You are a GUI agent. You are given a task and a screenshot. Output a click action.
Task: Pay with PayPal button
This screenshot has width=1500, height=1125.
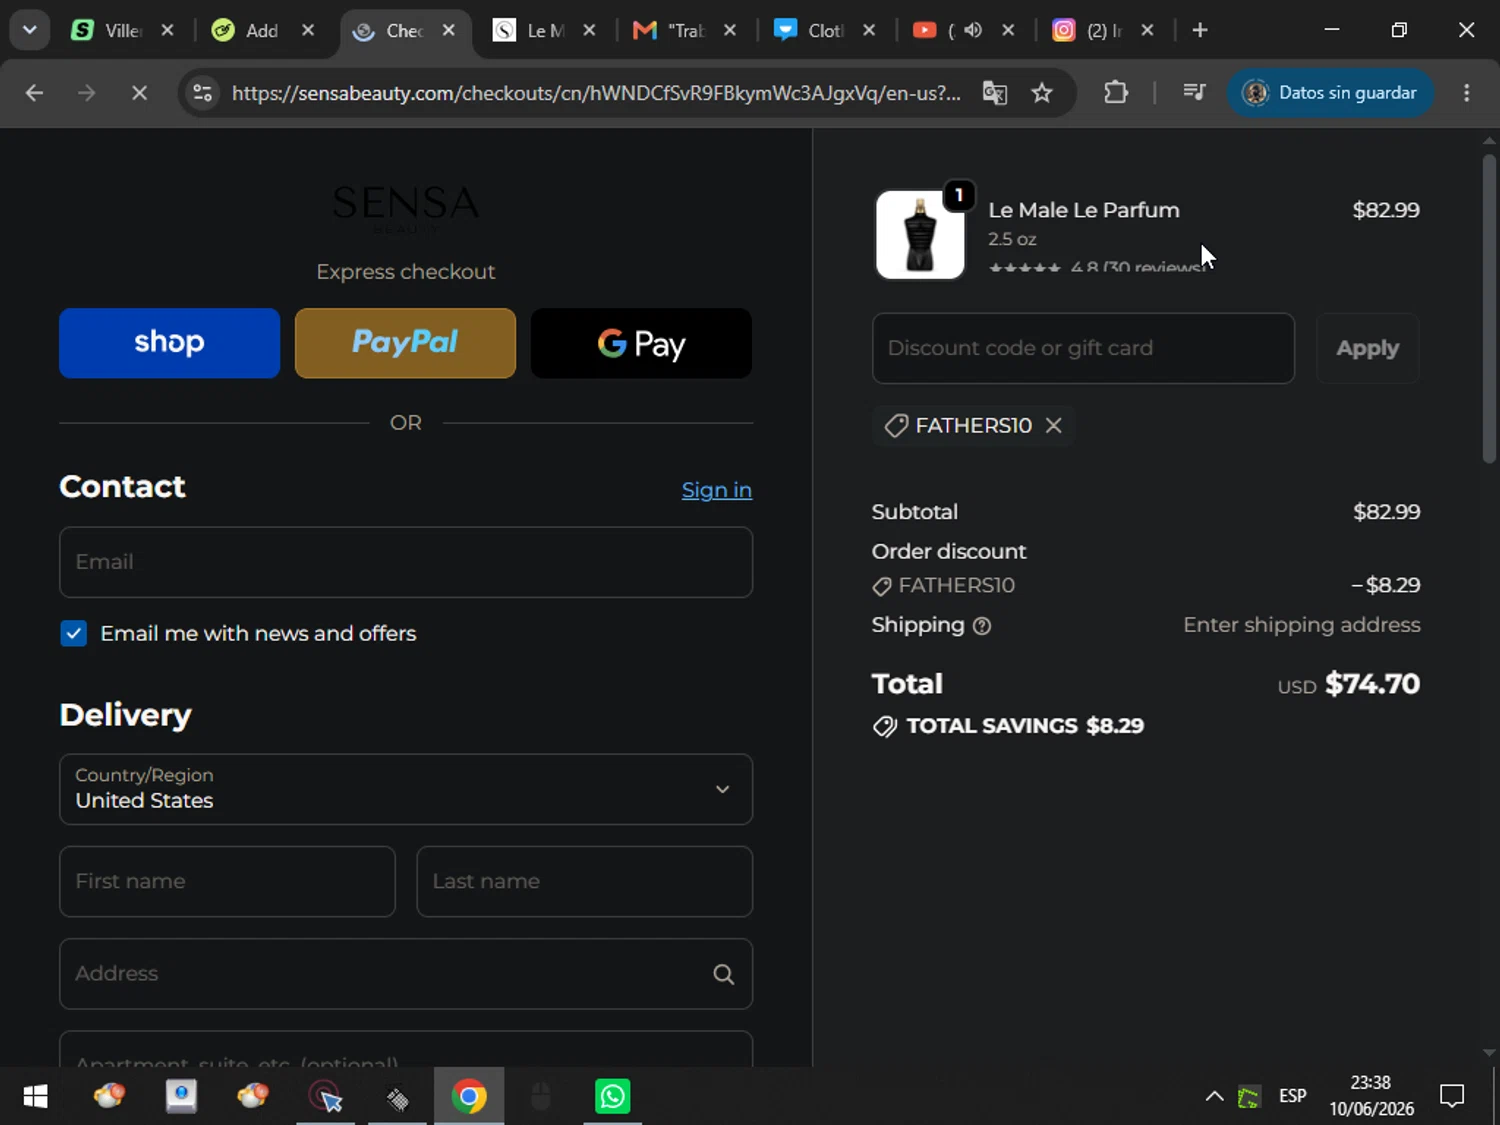(x=405, y=343)
